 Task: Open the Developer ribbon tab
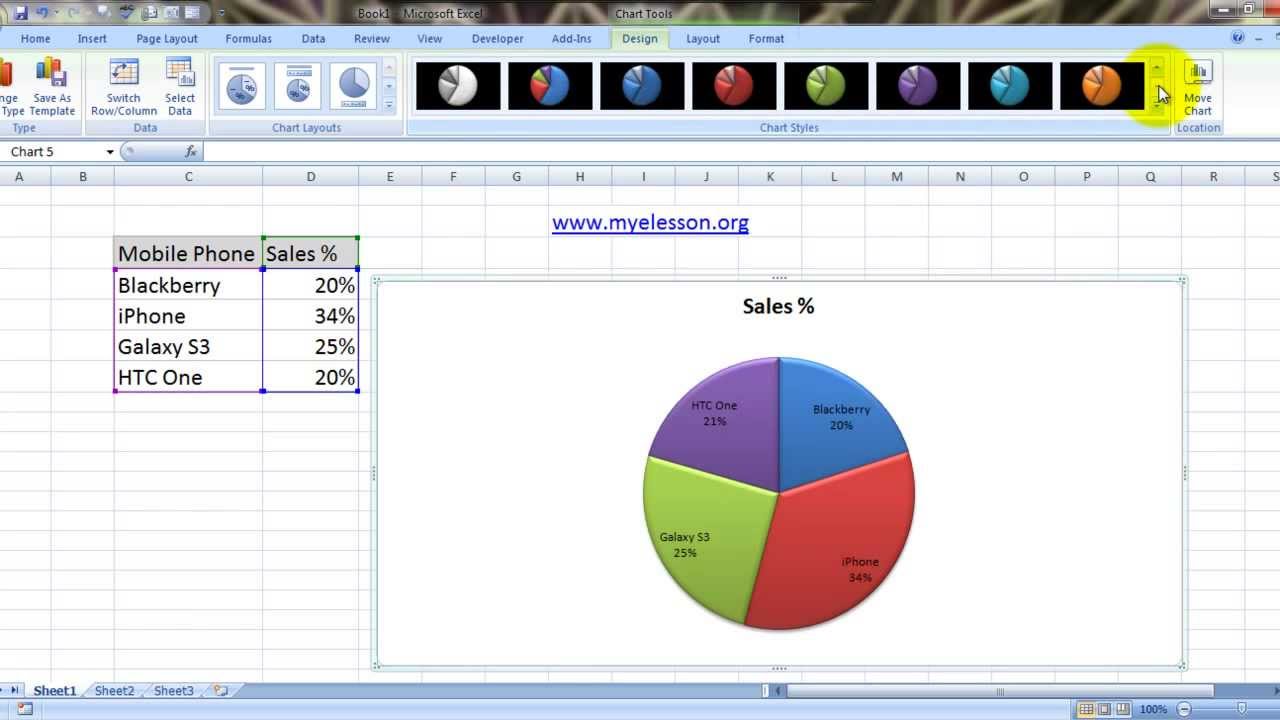click(497, 39)
